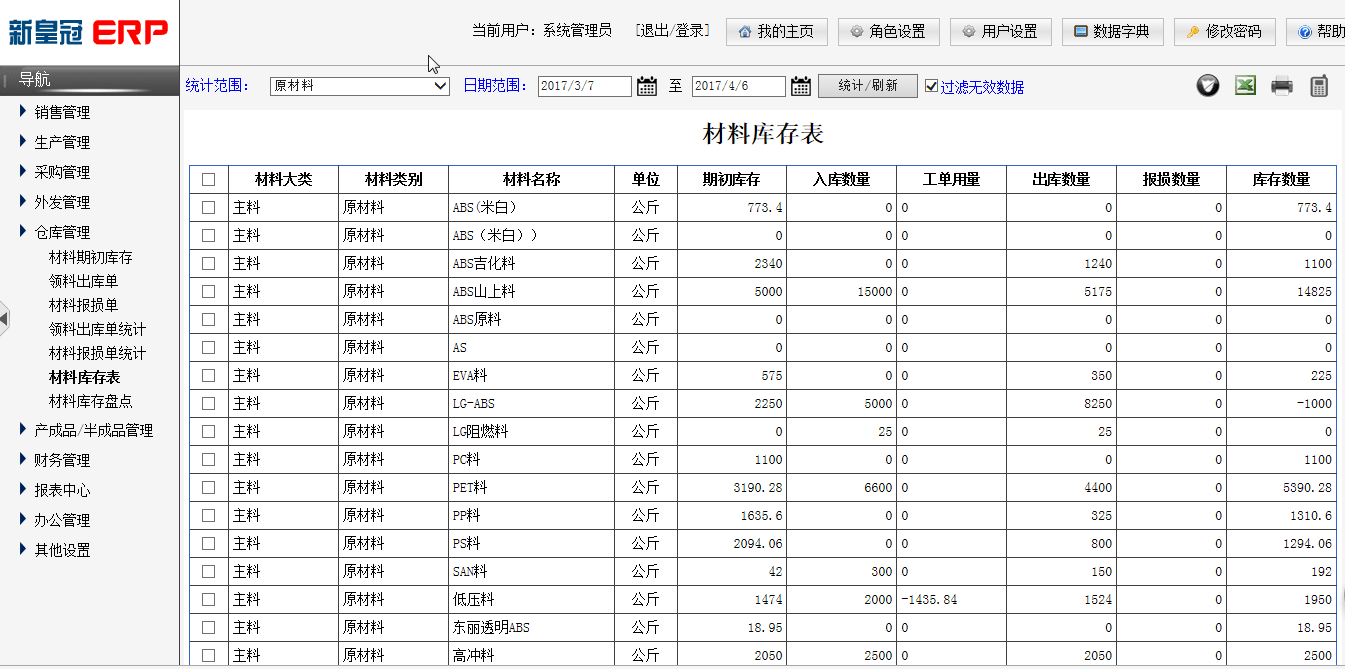Image resolution: width=1345 pixels, height=669 pixels.
Task: Click the shield icon in toolbar
Action: 1208,86
